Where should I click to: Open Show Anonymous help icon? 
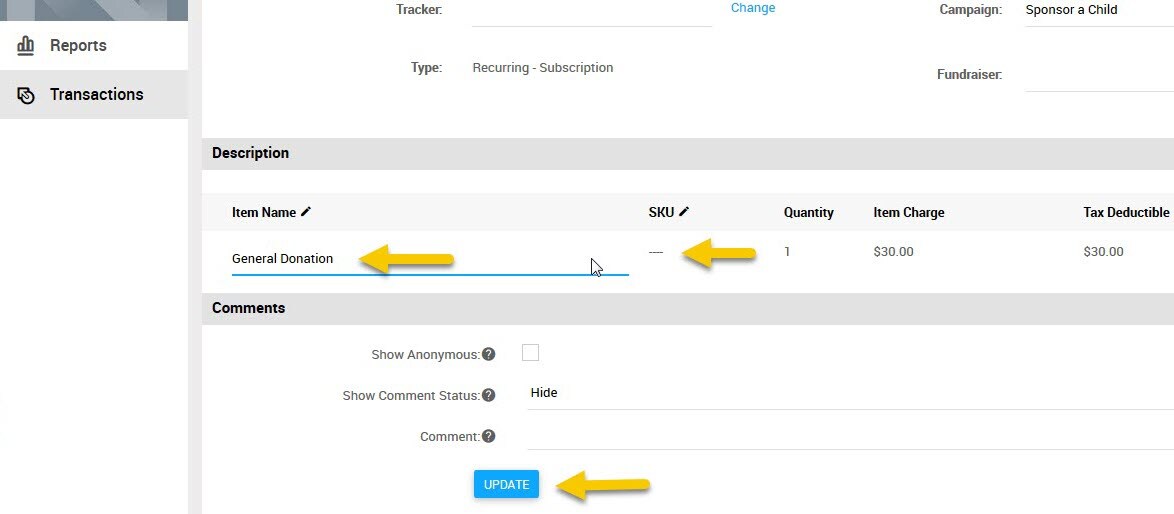(x=488, y=354)
